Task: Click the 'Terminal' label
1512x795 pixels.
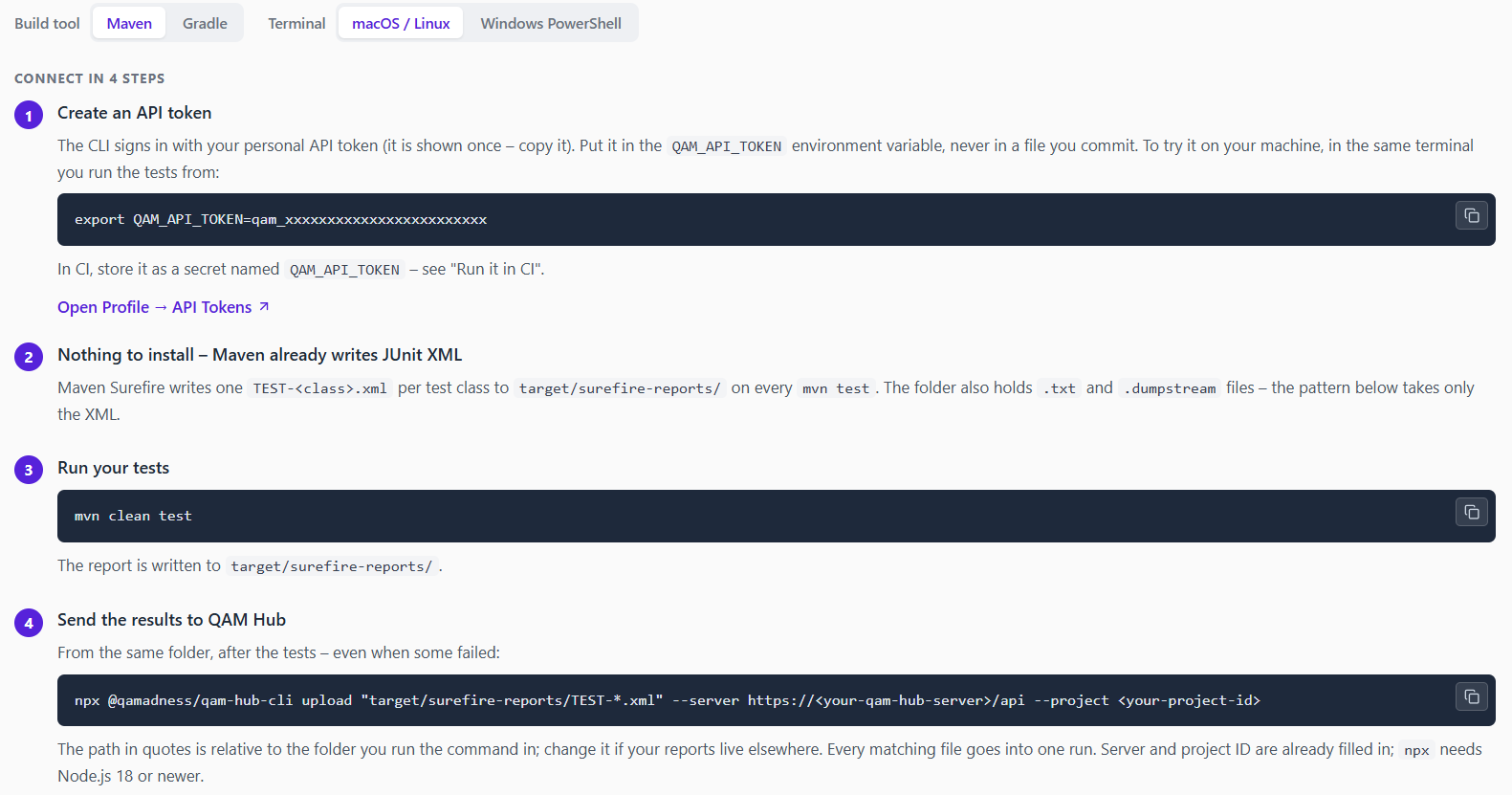Action: (x=297, y=24)
